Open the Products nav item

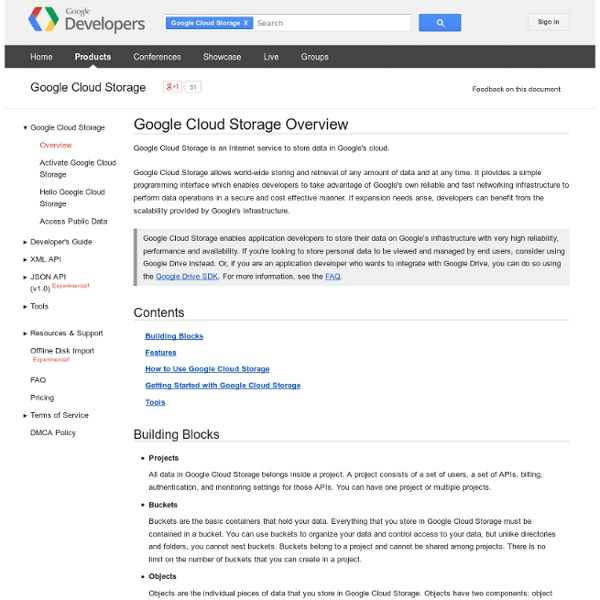click(x=93, y=57)
